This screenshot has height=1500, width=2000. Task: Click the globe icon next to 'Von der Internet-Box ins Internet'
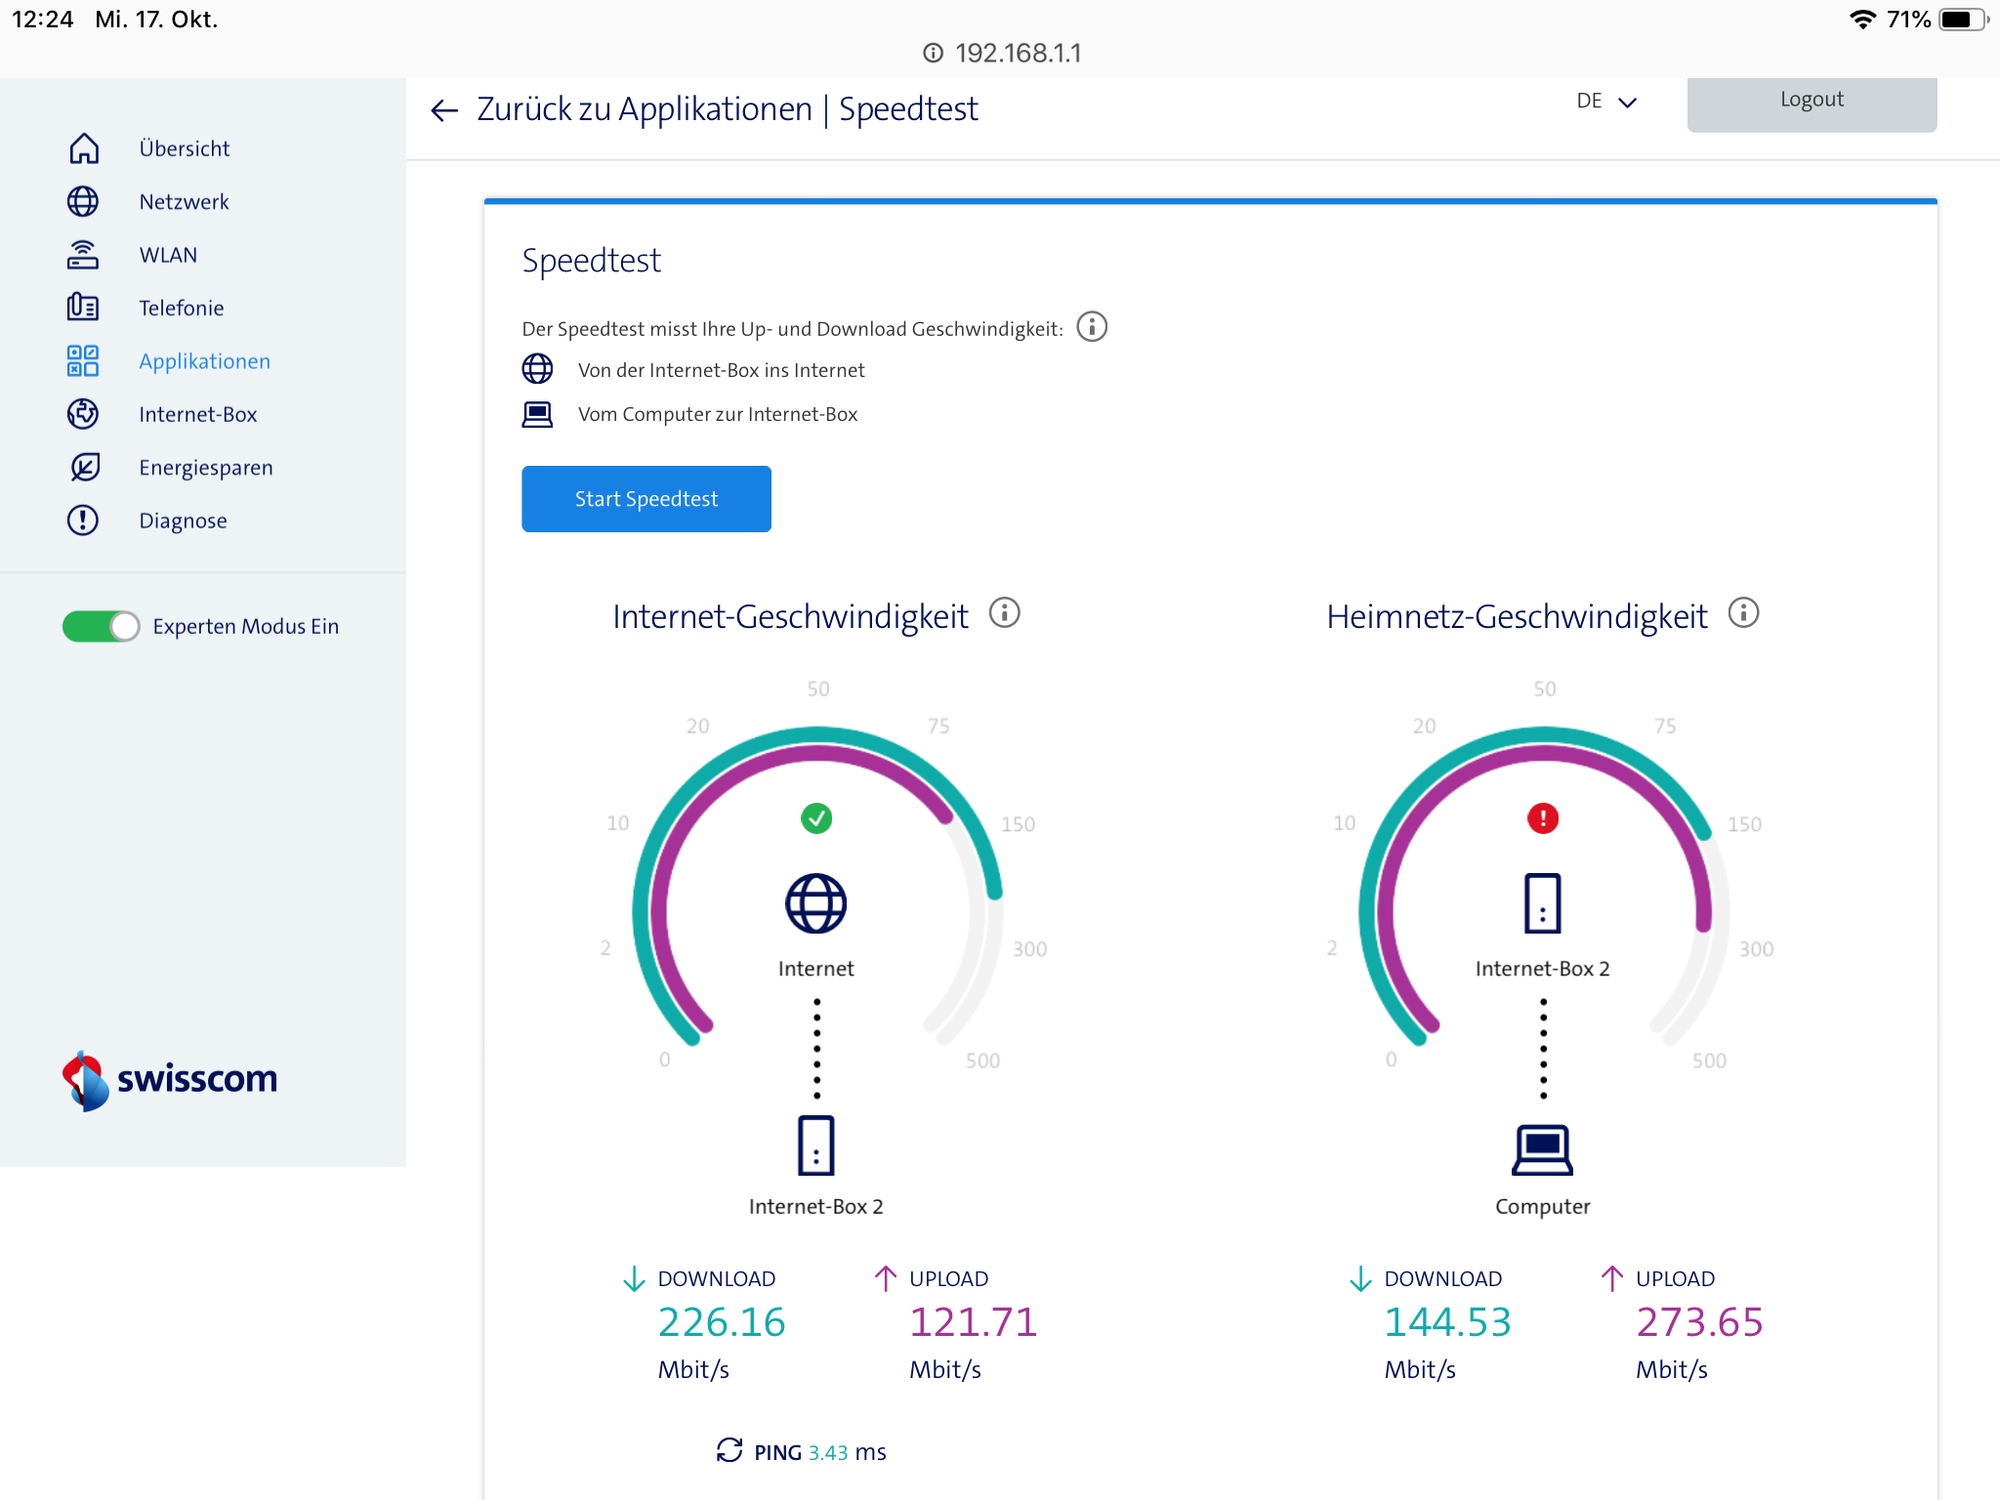[538, 369]
